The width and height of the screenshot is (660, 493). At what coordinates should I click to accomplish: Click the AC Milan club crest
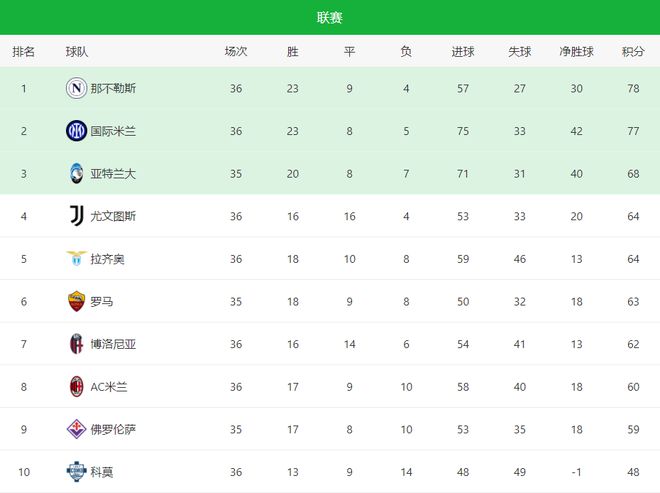tap(76, 386)
